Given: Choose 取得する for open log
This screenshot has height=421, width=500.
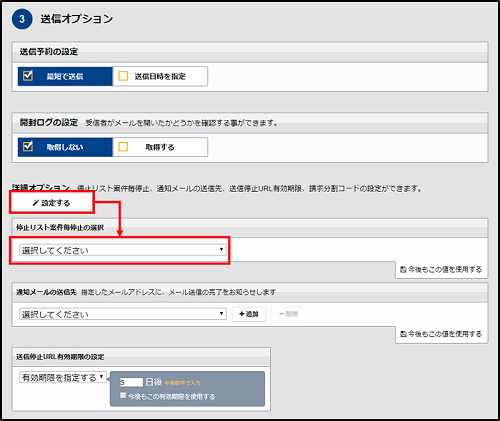Looking at the screenshot, I should 160,147.
